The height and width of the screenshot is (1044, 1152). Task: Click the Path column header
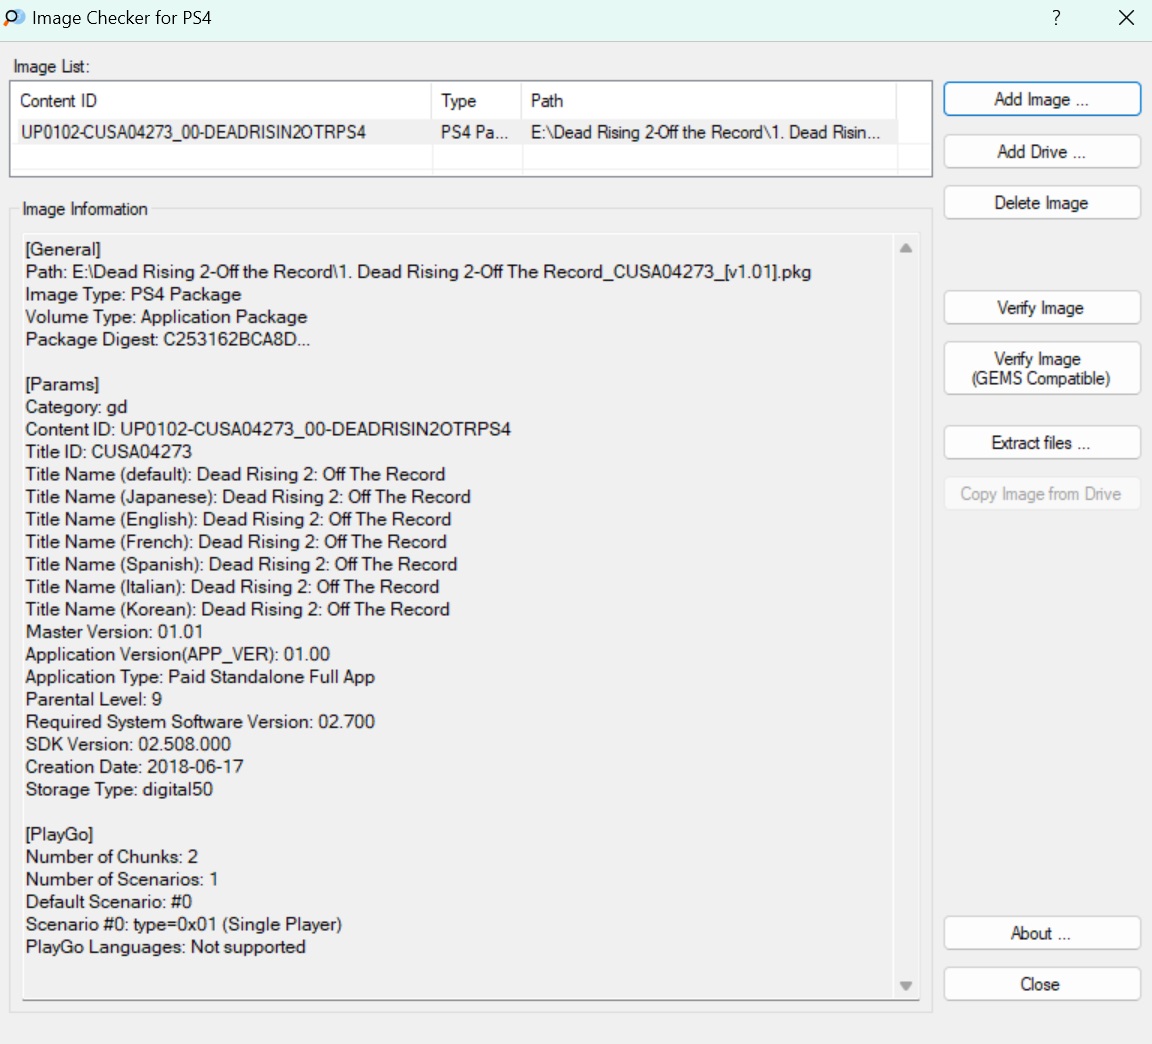tap(708, 101)
